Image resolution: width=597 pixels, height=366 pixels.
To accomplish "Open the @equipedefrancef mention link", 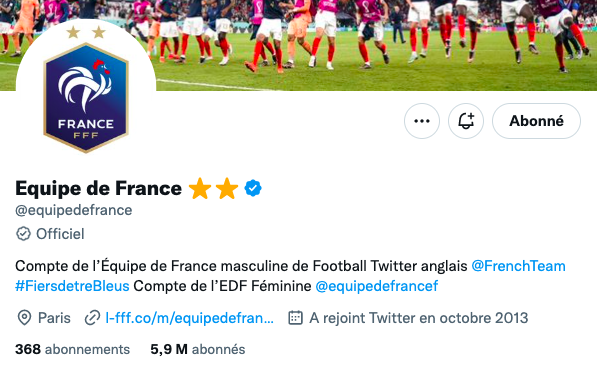I will point(377,286).
